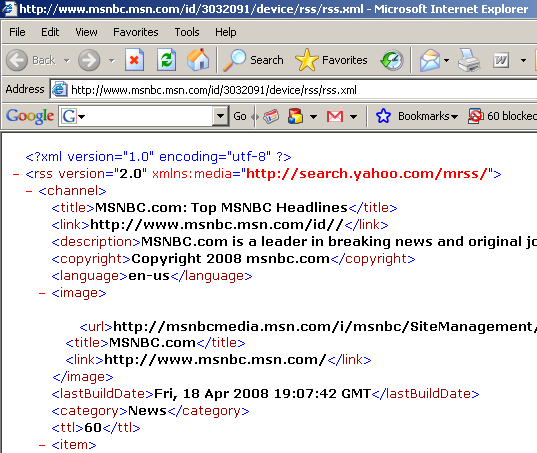Image resolution: width=537 pixels, height=453 pixels.
Task: Click the MSNBC.com: Top MSNBC Headlines title text
Action: coord(221,207)
